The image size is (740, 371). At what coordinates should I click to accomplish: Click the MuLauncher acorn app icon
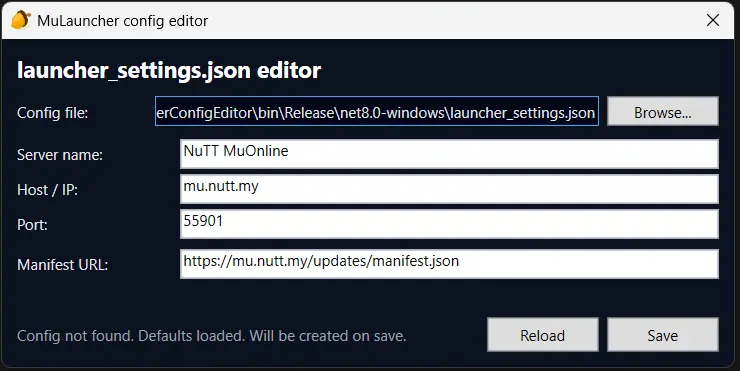coord(20,20)
